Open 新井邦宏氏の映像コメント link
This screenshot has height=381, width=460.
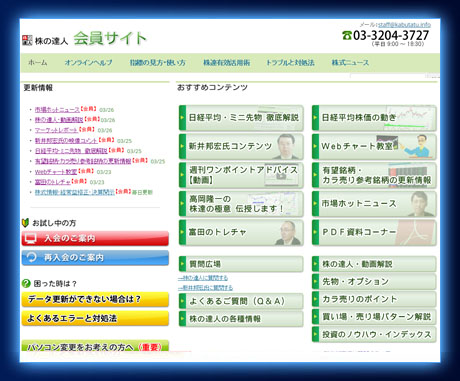click(66, 140)
